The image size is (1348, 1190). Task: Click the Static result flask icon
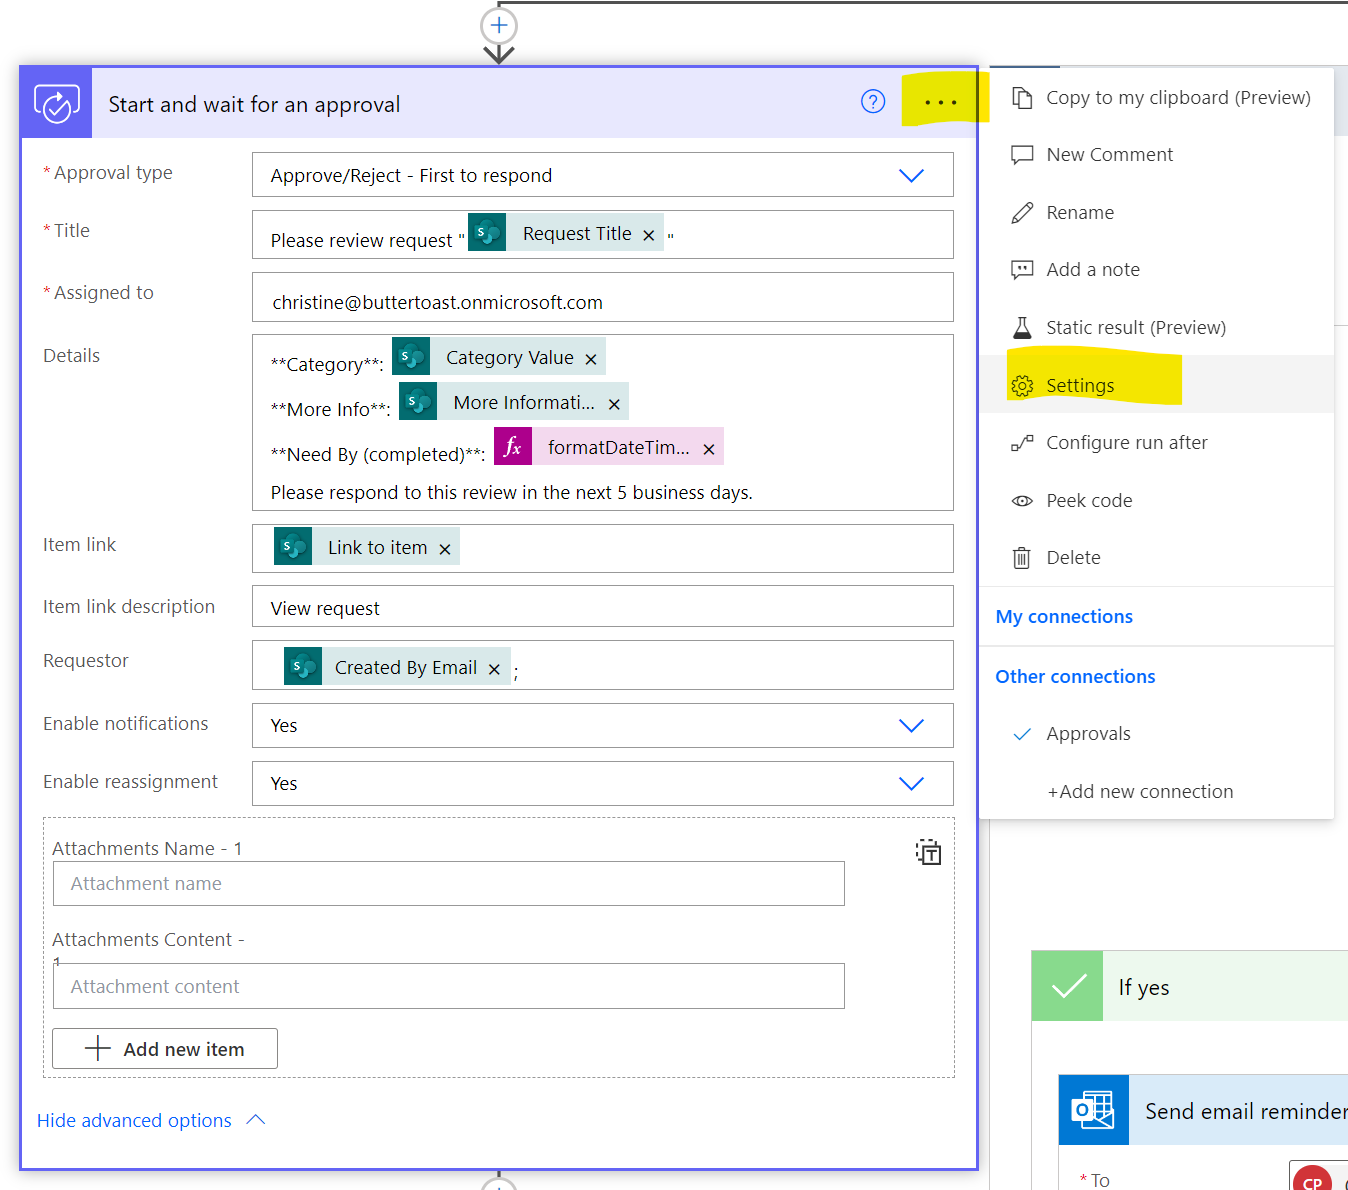(1021, 327)
